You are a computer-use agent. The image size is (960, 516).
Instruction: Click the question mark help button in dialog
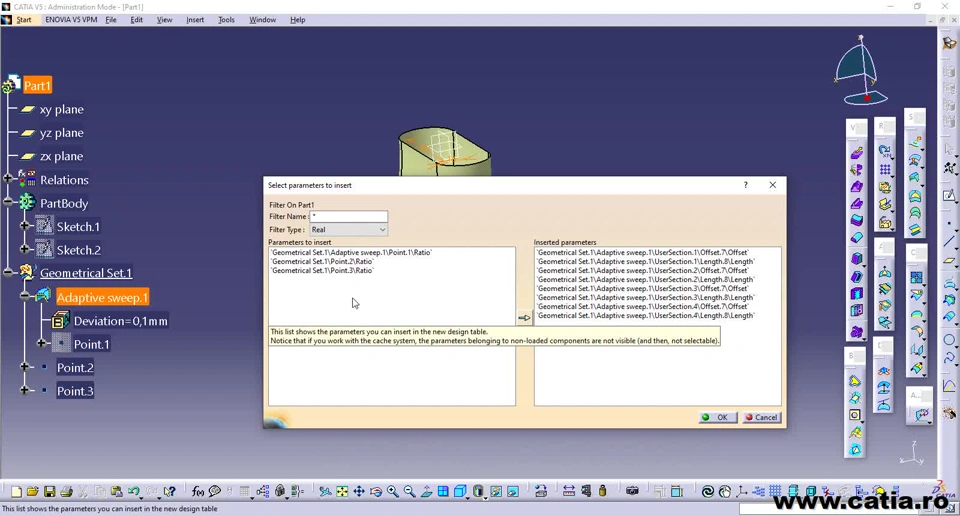[745, 185]
